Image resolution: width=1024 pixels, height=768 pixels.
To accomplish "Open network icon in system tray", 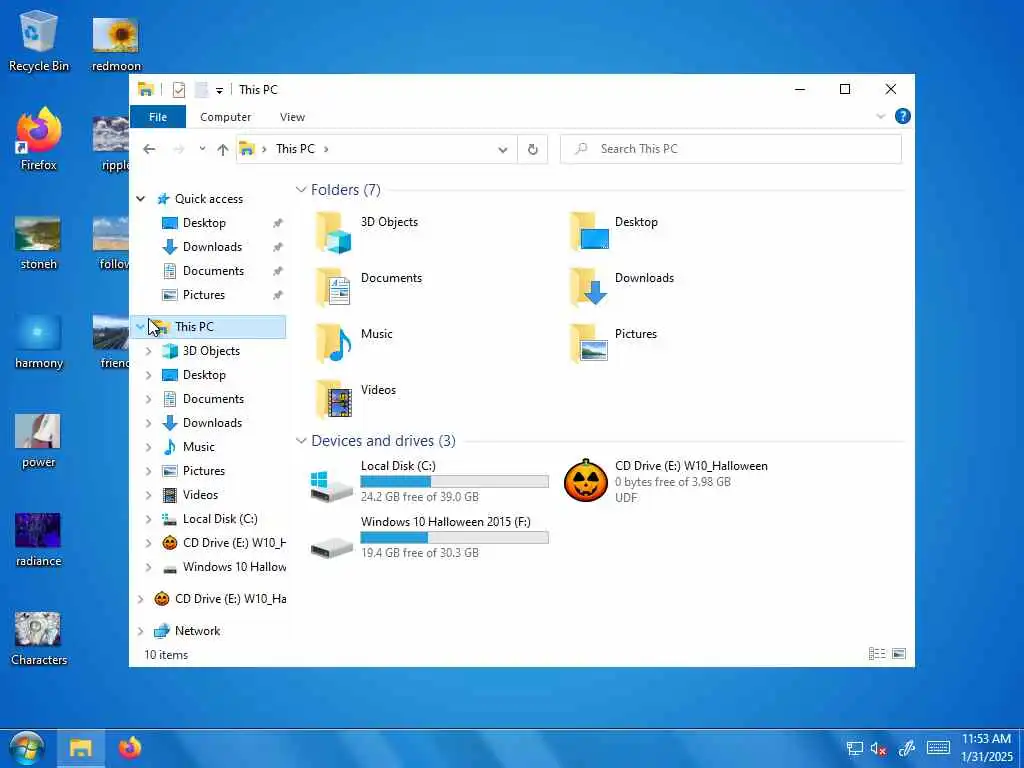I will [854, 748].
